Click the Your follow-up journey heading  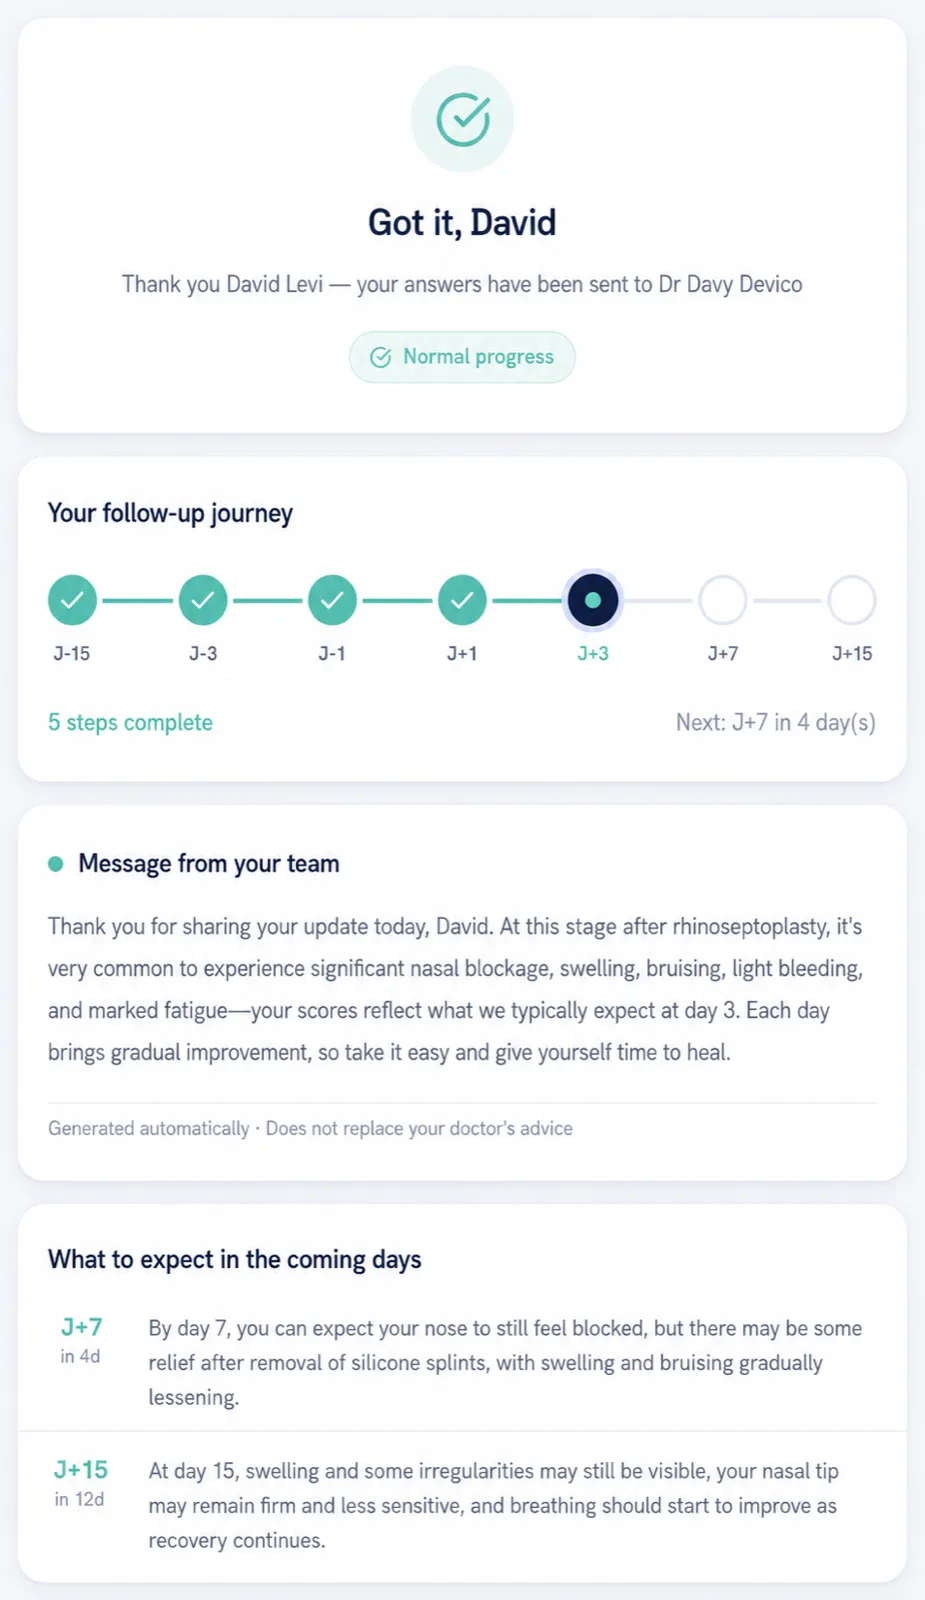coord(170,513)
